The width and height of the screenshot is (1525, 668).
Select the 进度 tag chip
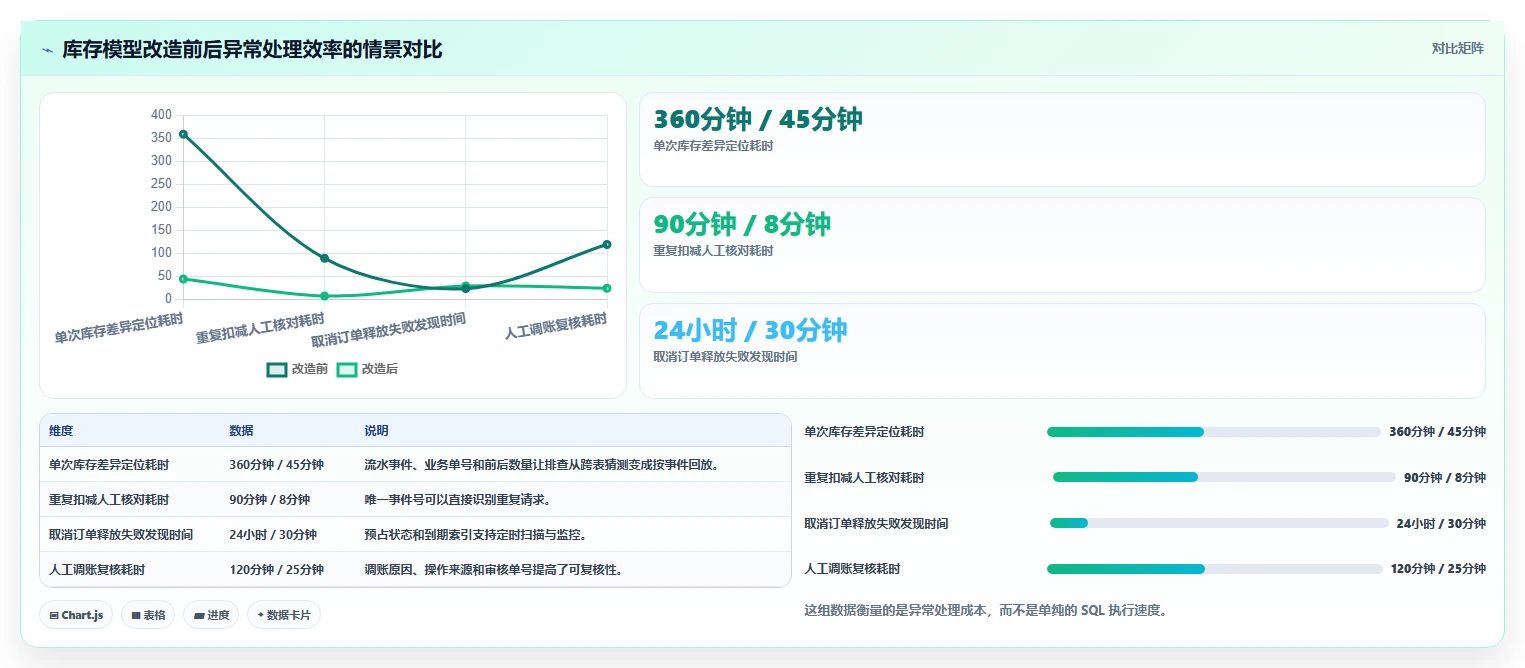[x=212, y=615]
